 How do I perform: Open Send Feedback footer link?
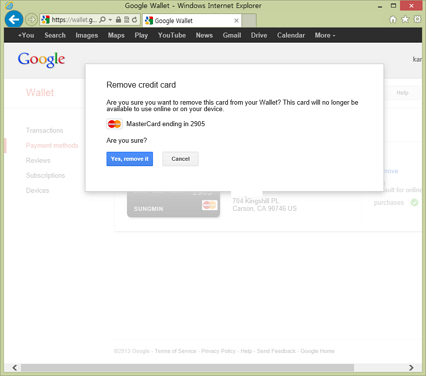click(276, 351)
